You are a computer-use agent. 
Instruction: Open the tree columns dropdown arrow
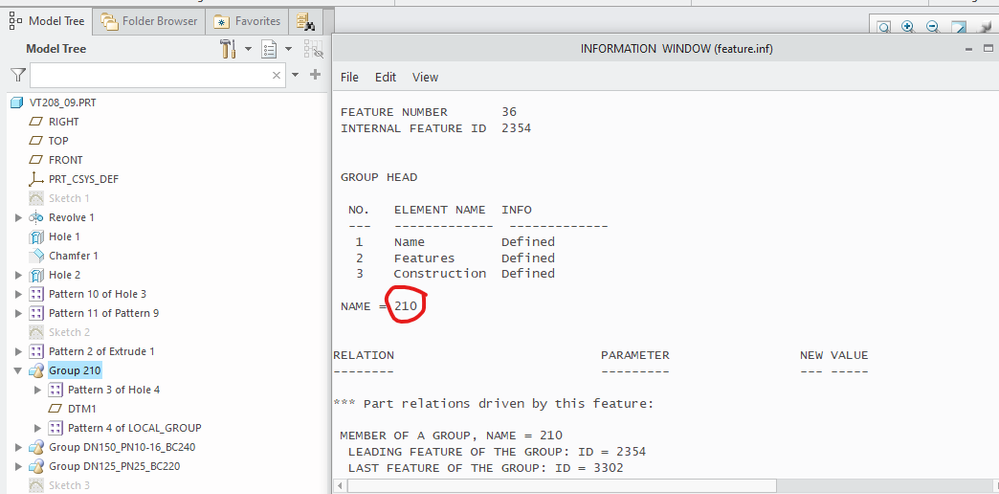(288, 49)
